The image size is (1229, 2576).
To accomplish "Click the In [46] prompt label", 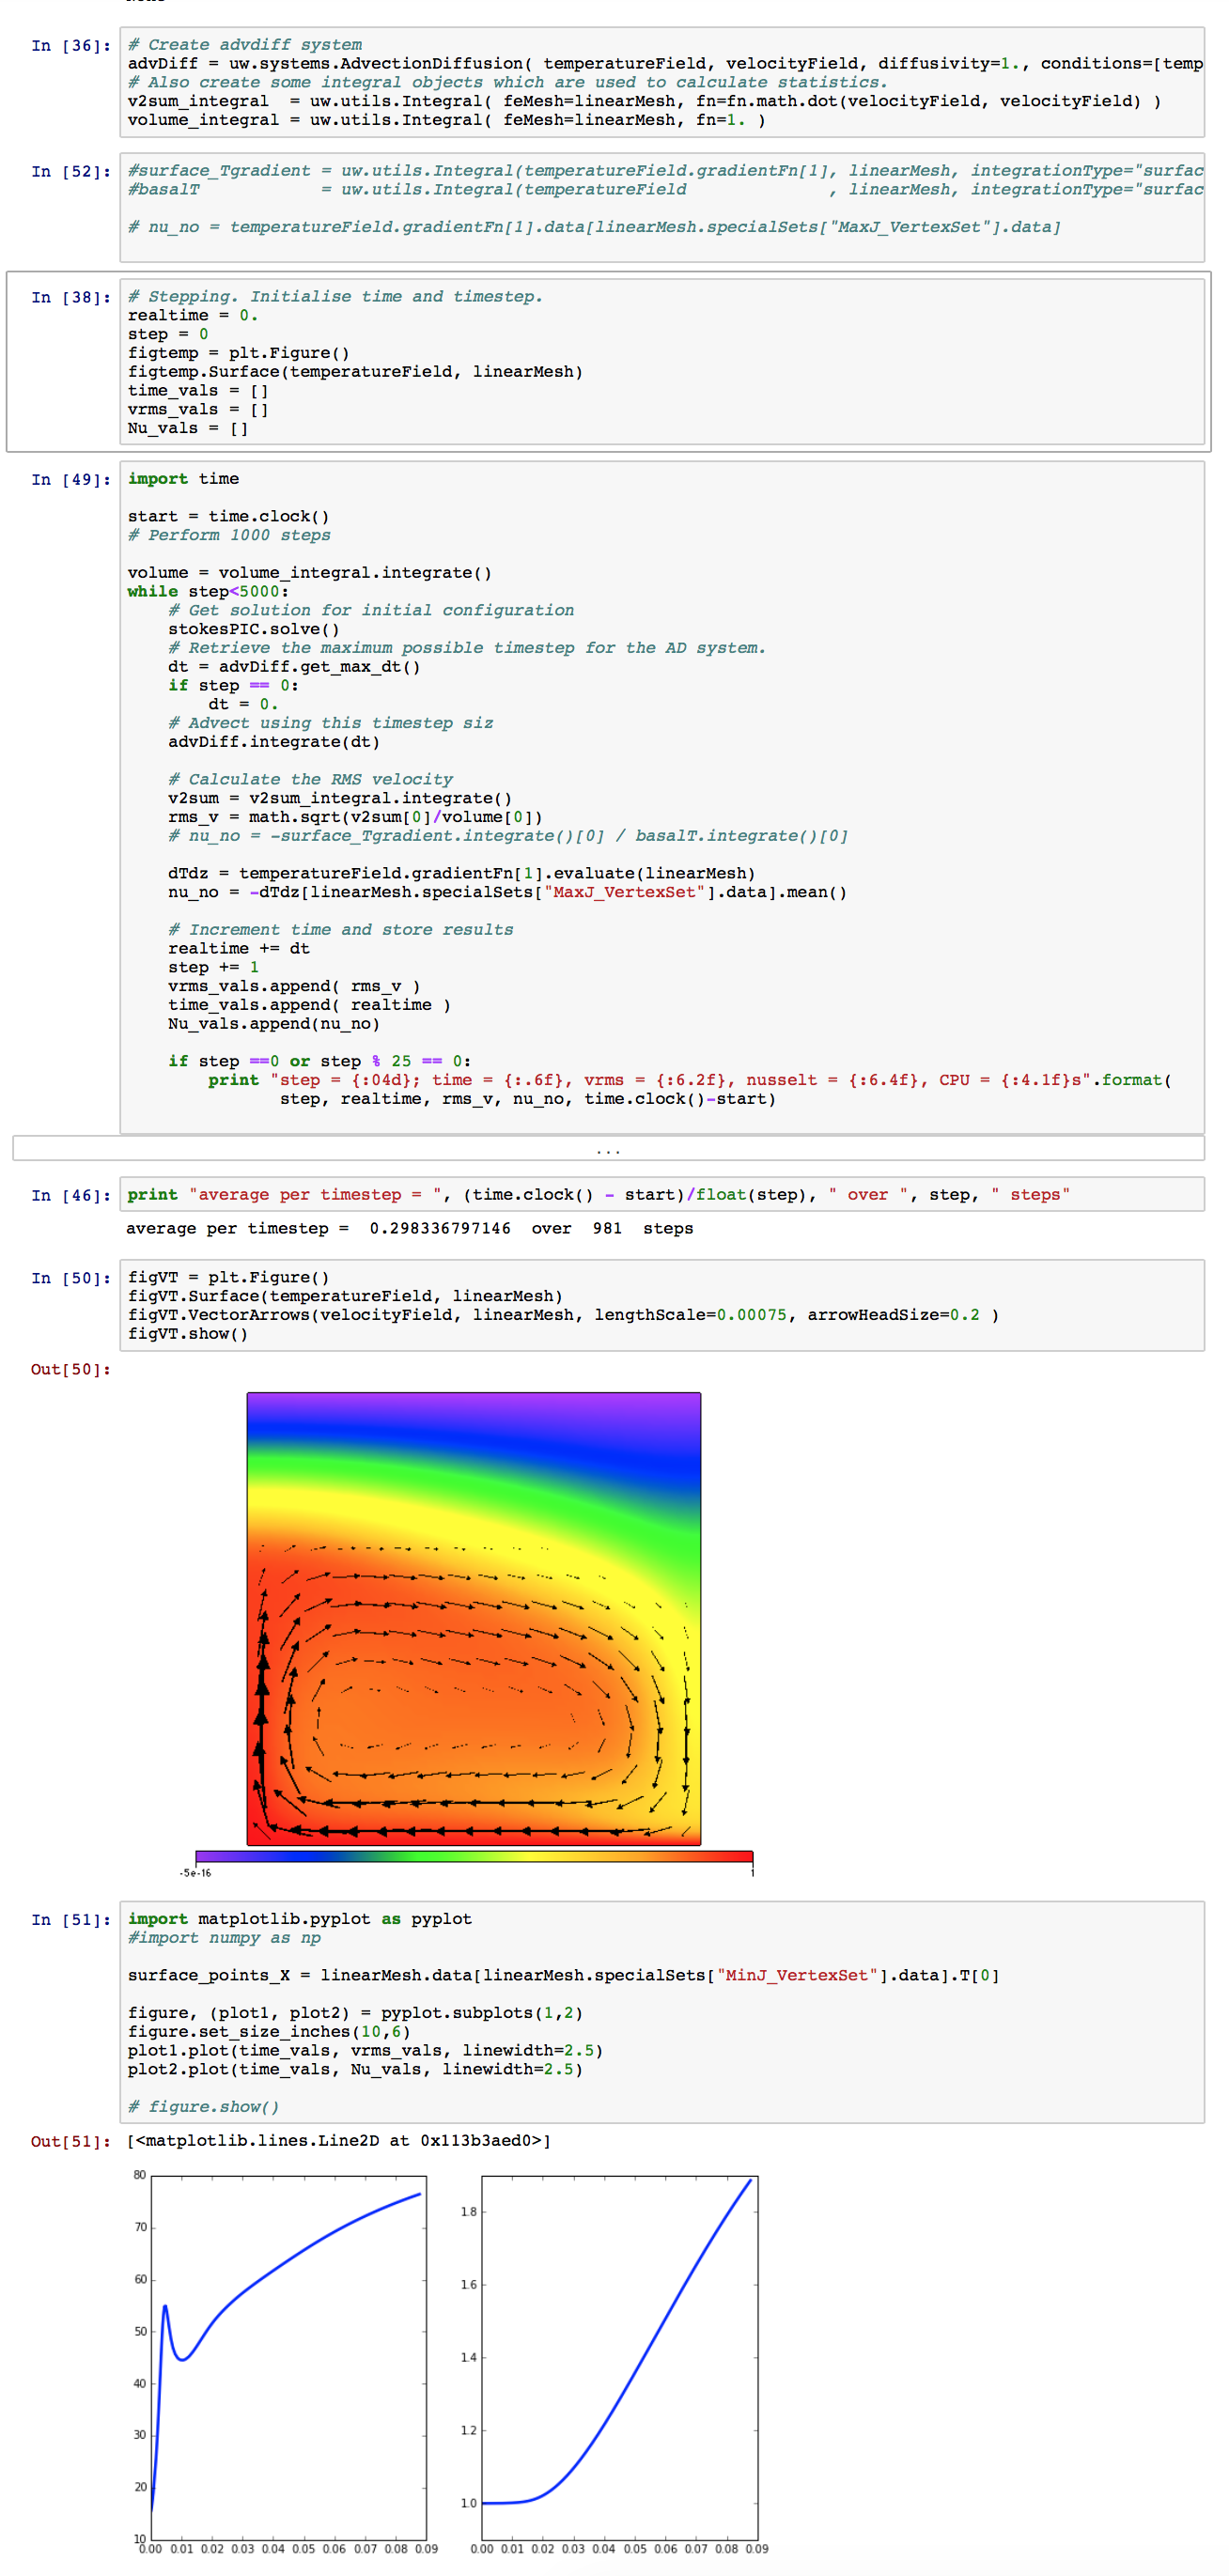I will [x=71, y=1196].
